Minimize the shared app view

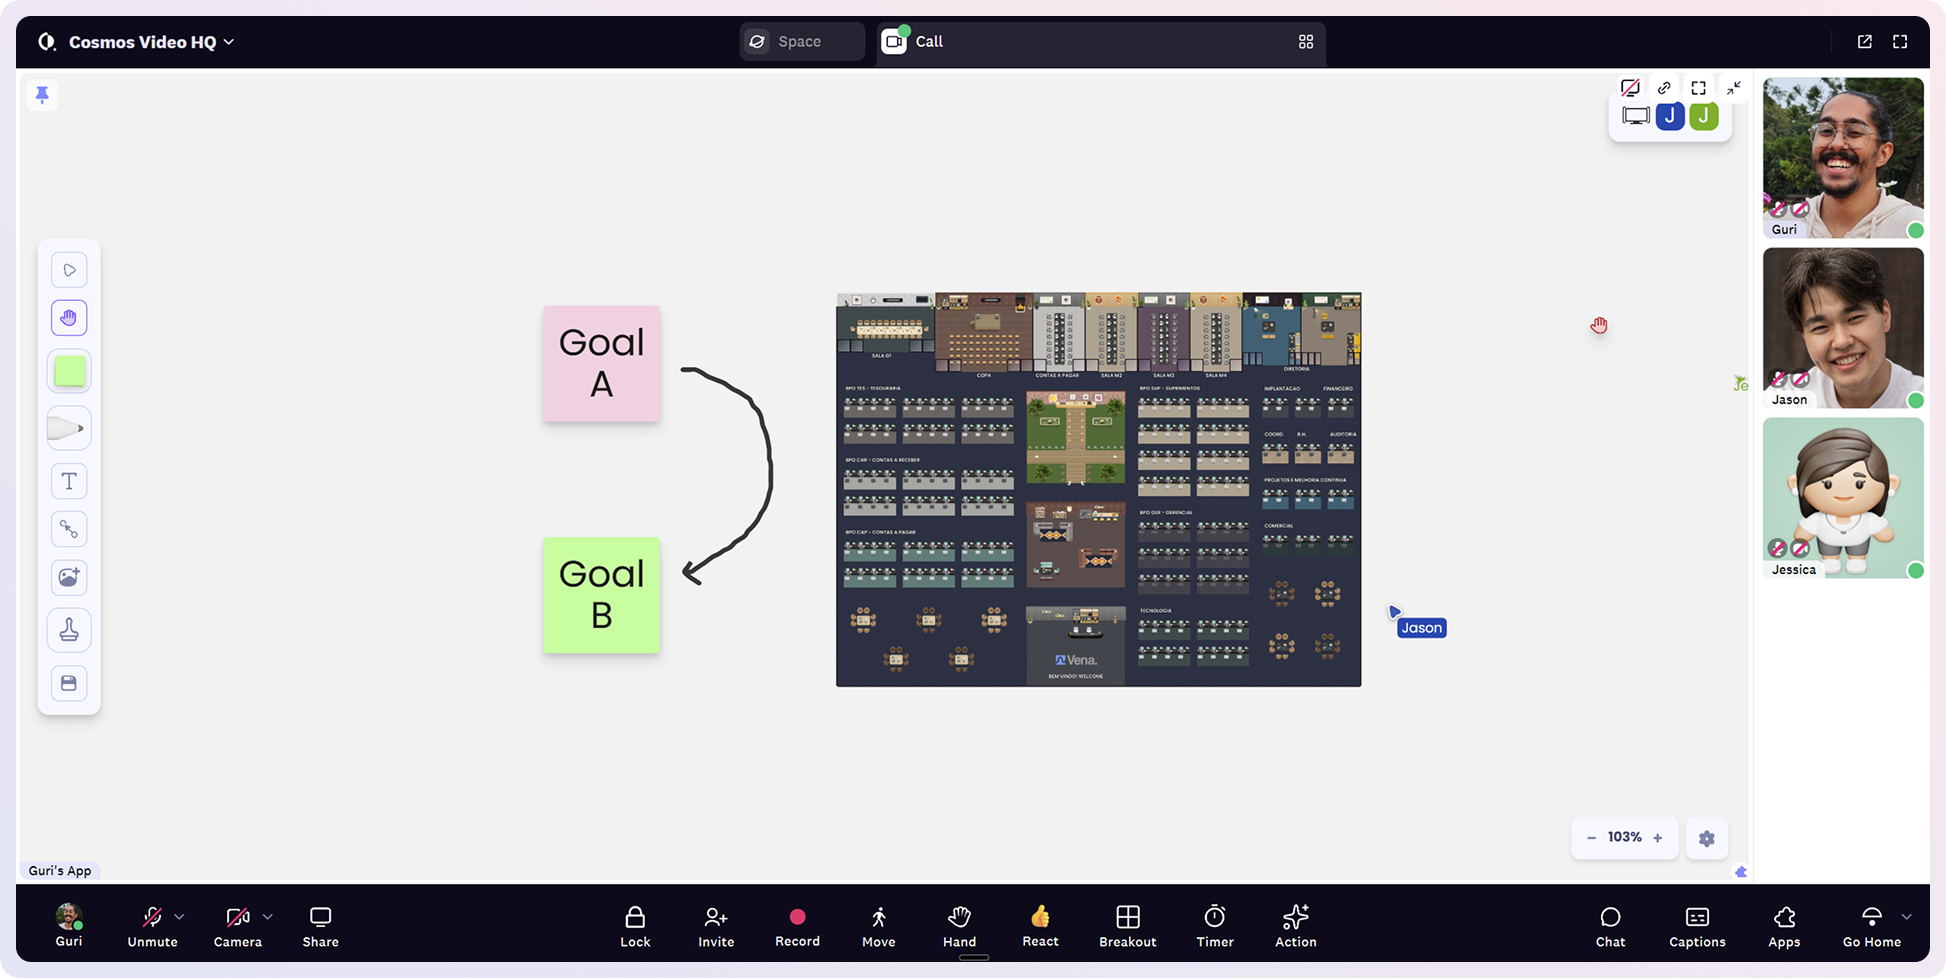[1734, 88]
